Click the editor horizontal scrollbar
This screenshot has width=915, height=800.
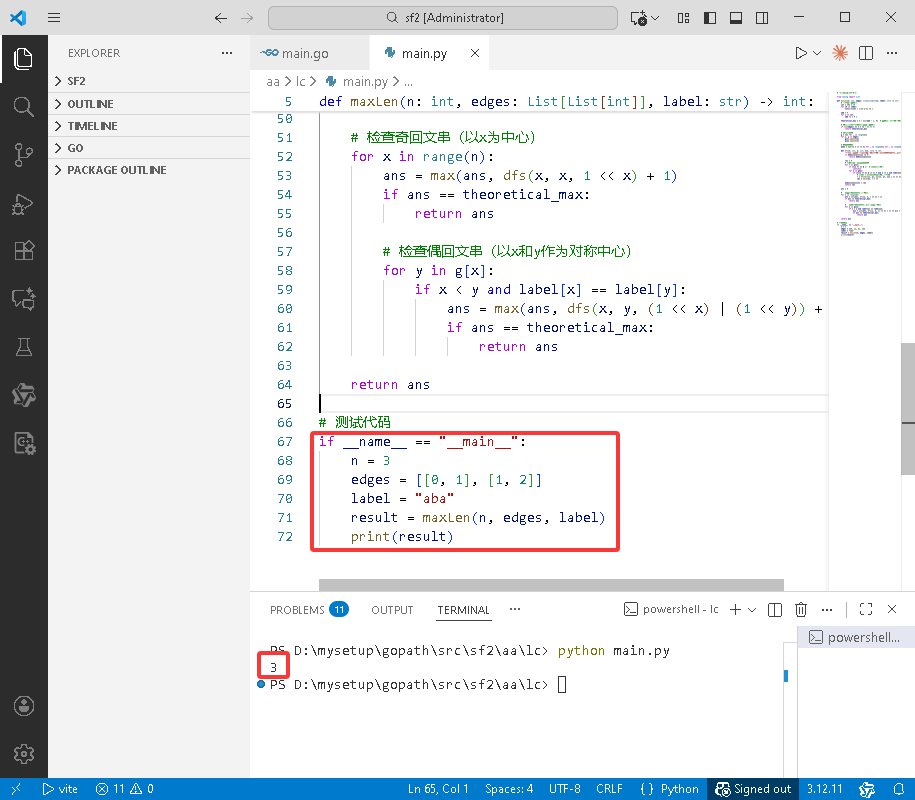pyautogui.click(x=551, y=585)
